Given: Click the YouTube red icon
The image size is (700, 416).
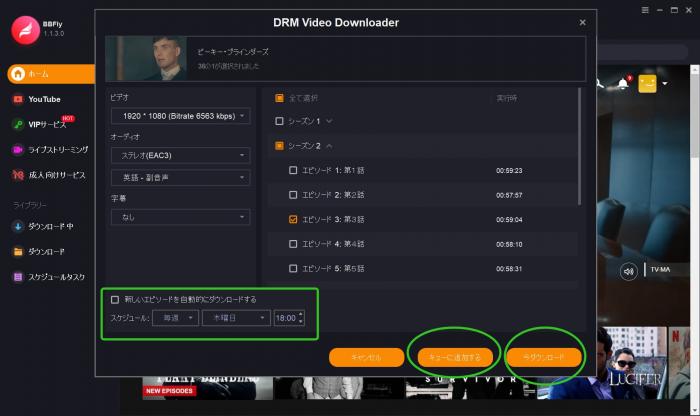Looking at the screenshot, I should click(x=18, y=99).
